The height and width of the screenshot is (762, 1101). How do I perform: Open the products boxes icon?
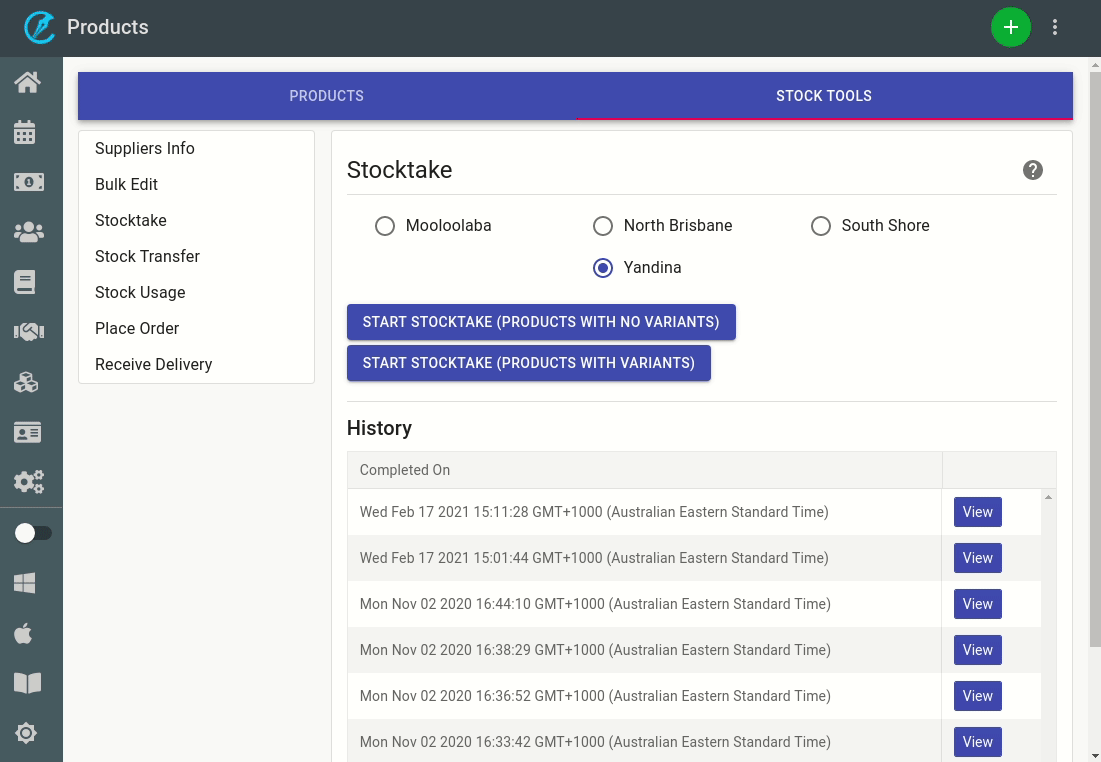coord(26,382)
